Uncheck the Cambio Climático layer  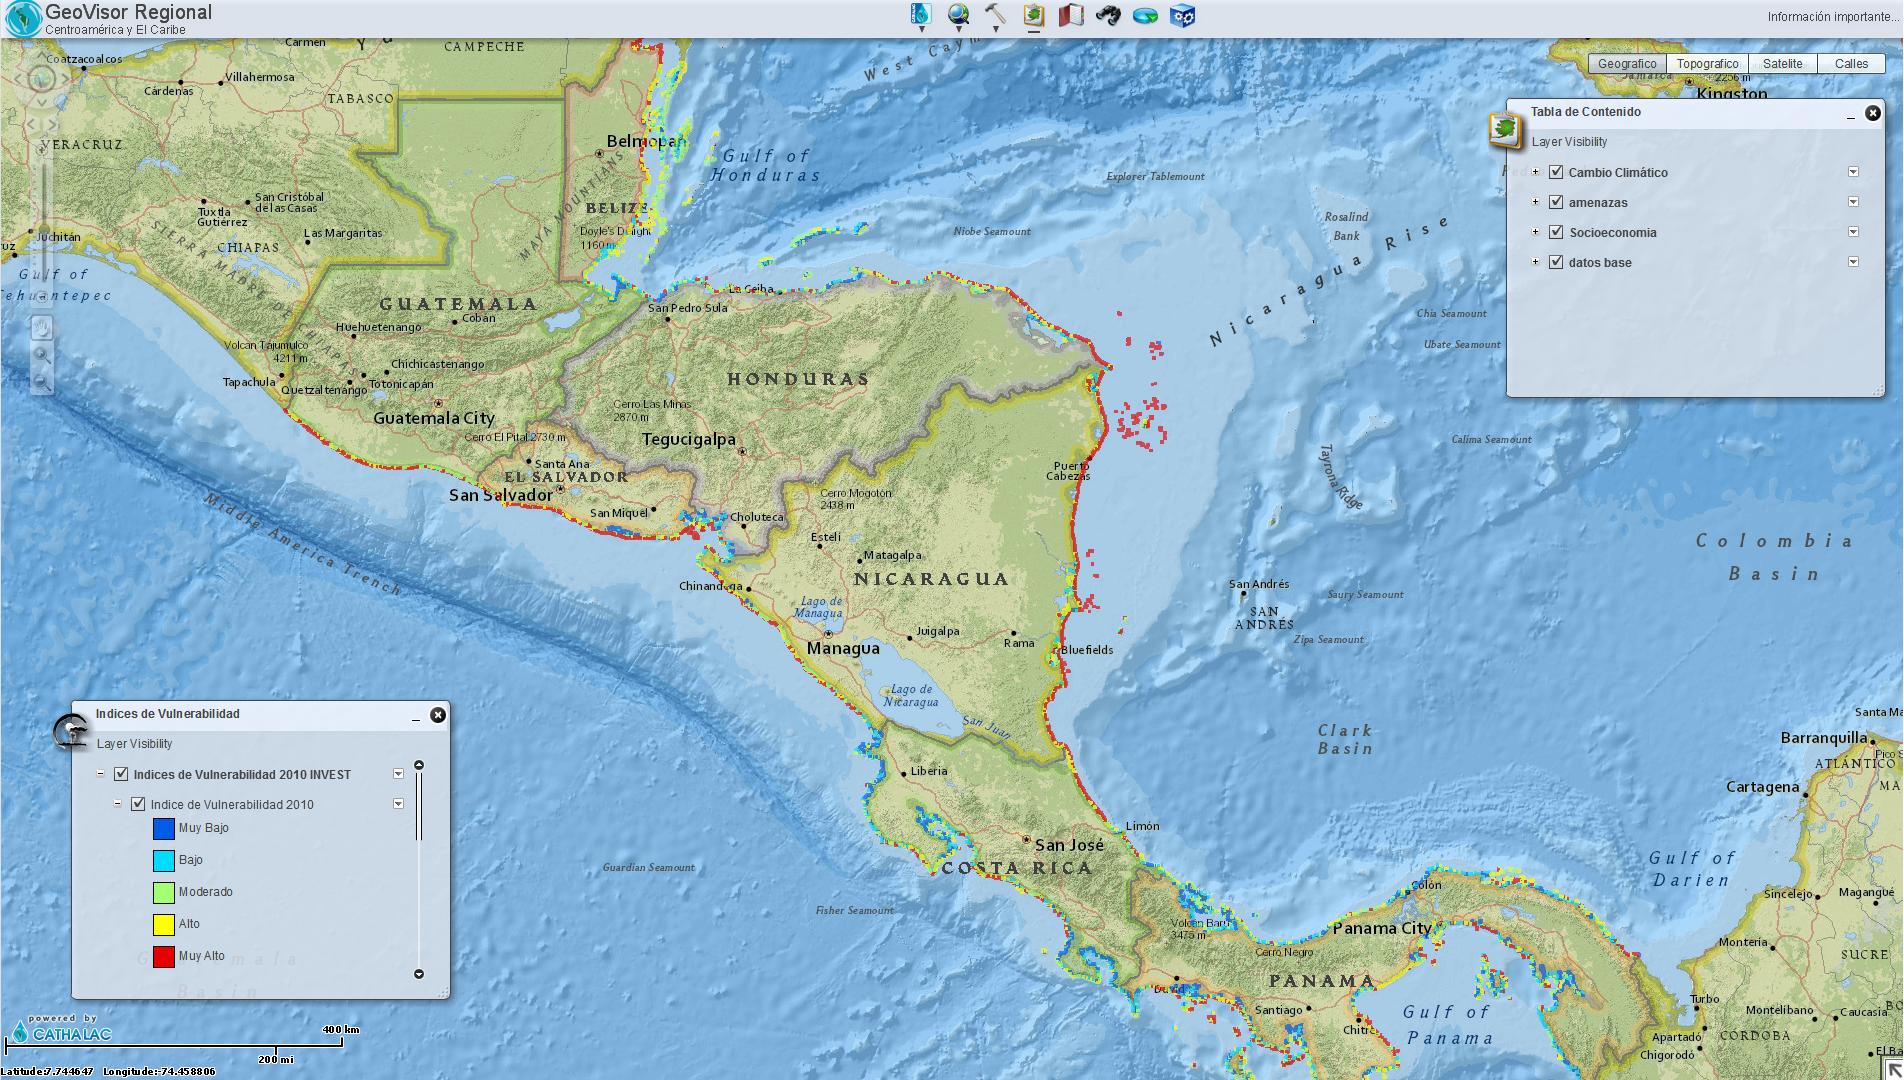click(1556, 172)
